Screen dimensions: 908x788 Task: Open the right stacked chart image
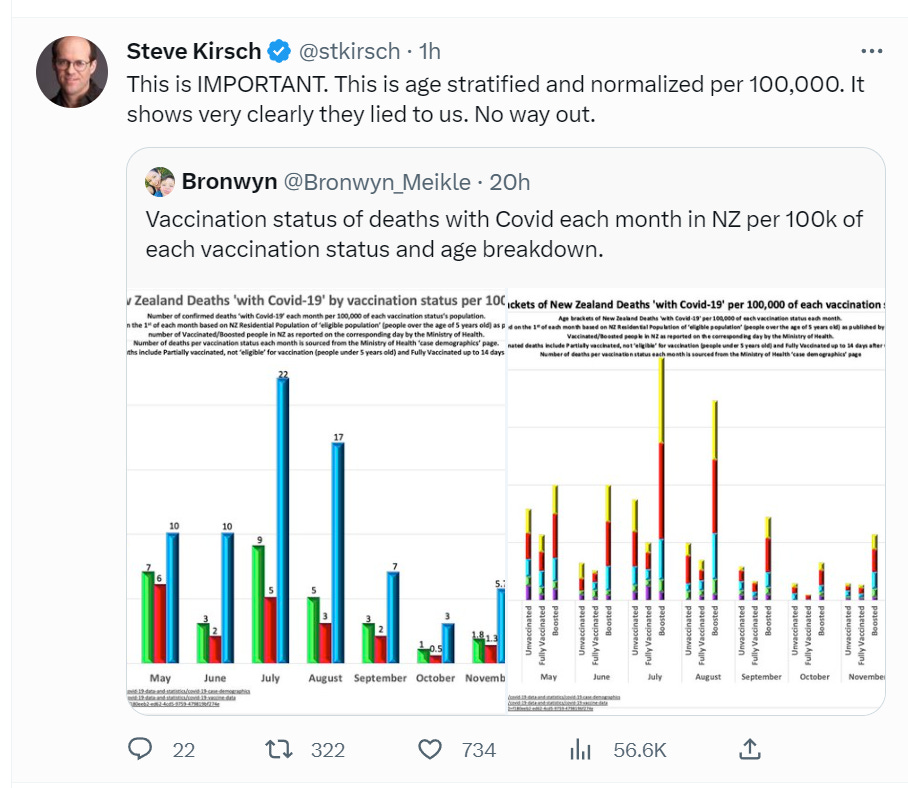tap(695, 500)
